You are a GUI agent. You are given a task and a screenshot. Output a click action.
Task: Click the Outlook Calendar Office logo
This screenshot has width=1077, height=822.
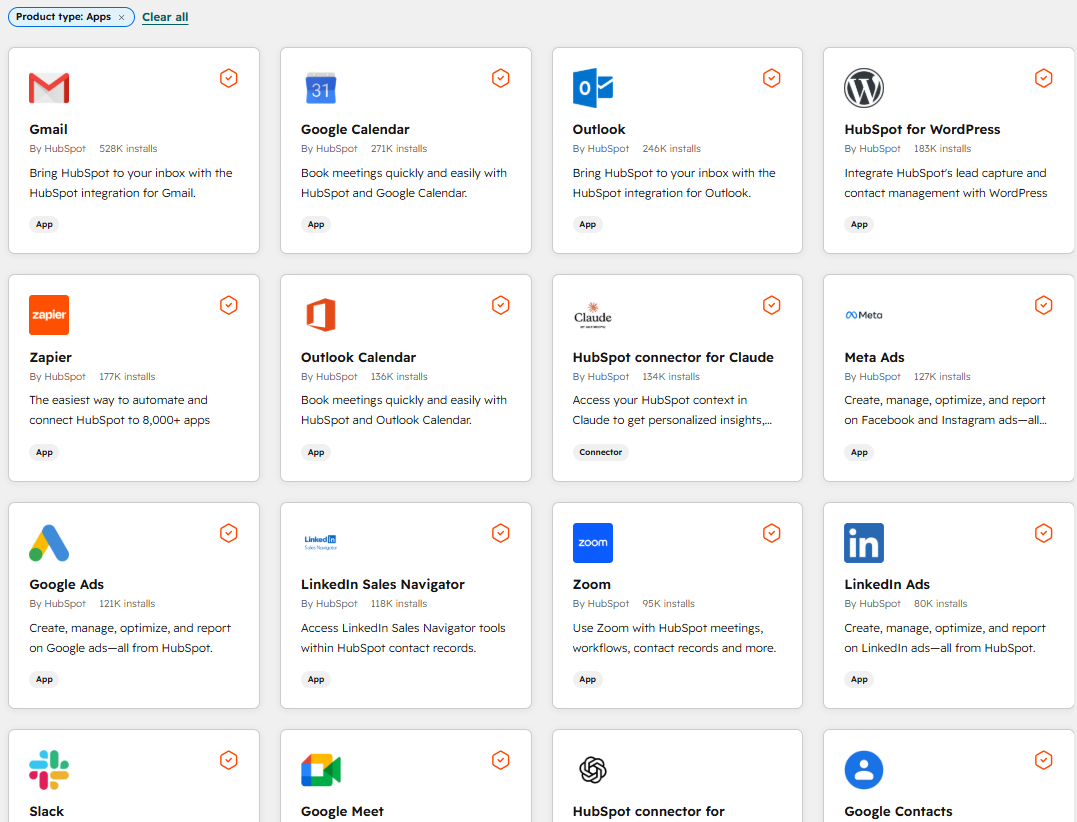321,315
